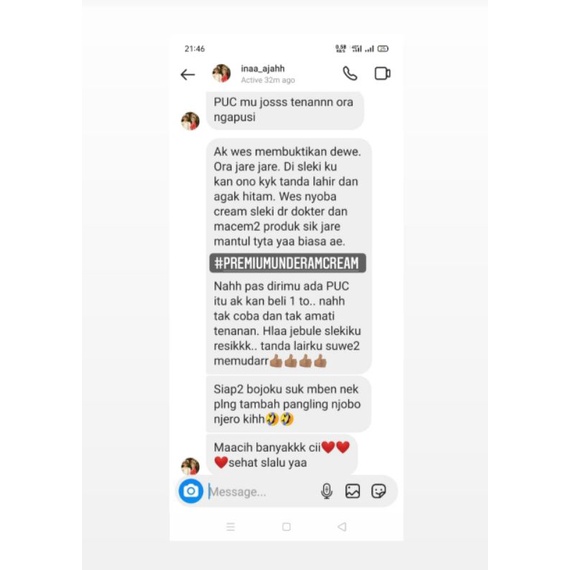Tap sender avatar beside 'PUC mu josss' message
Viewport: 570px width, 570px height.
(x=190, y=121)
